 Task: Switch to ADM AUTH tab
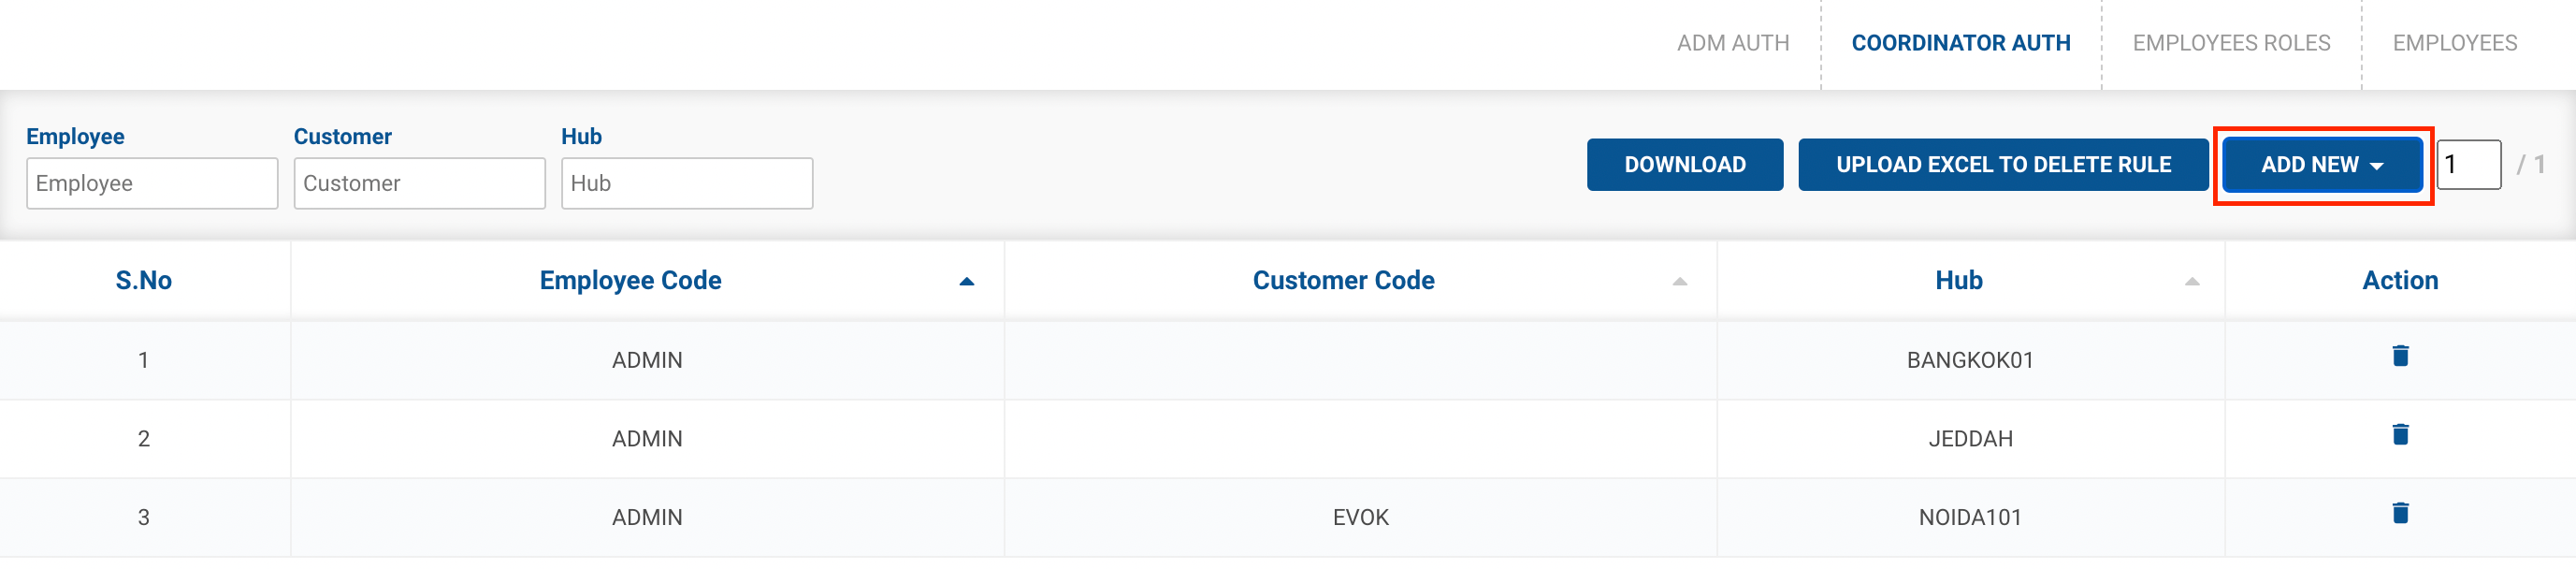[x=1733, y=43]
